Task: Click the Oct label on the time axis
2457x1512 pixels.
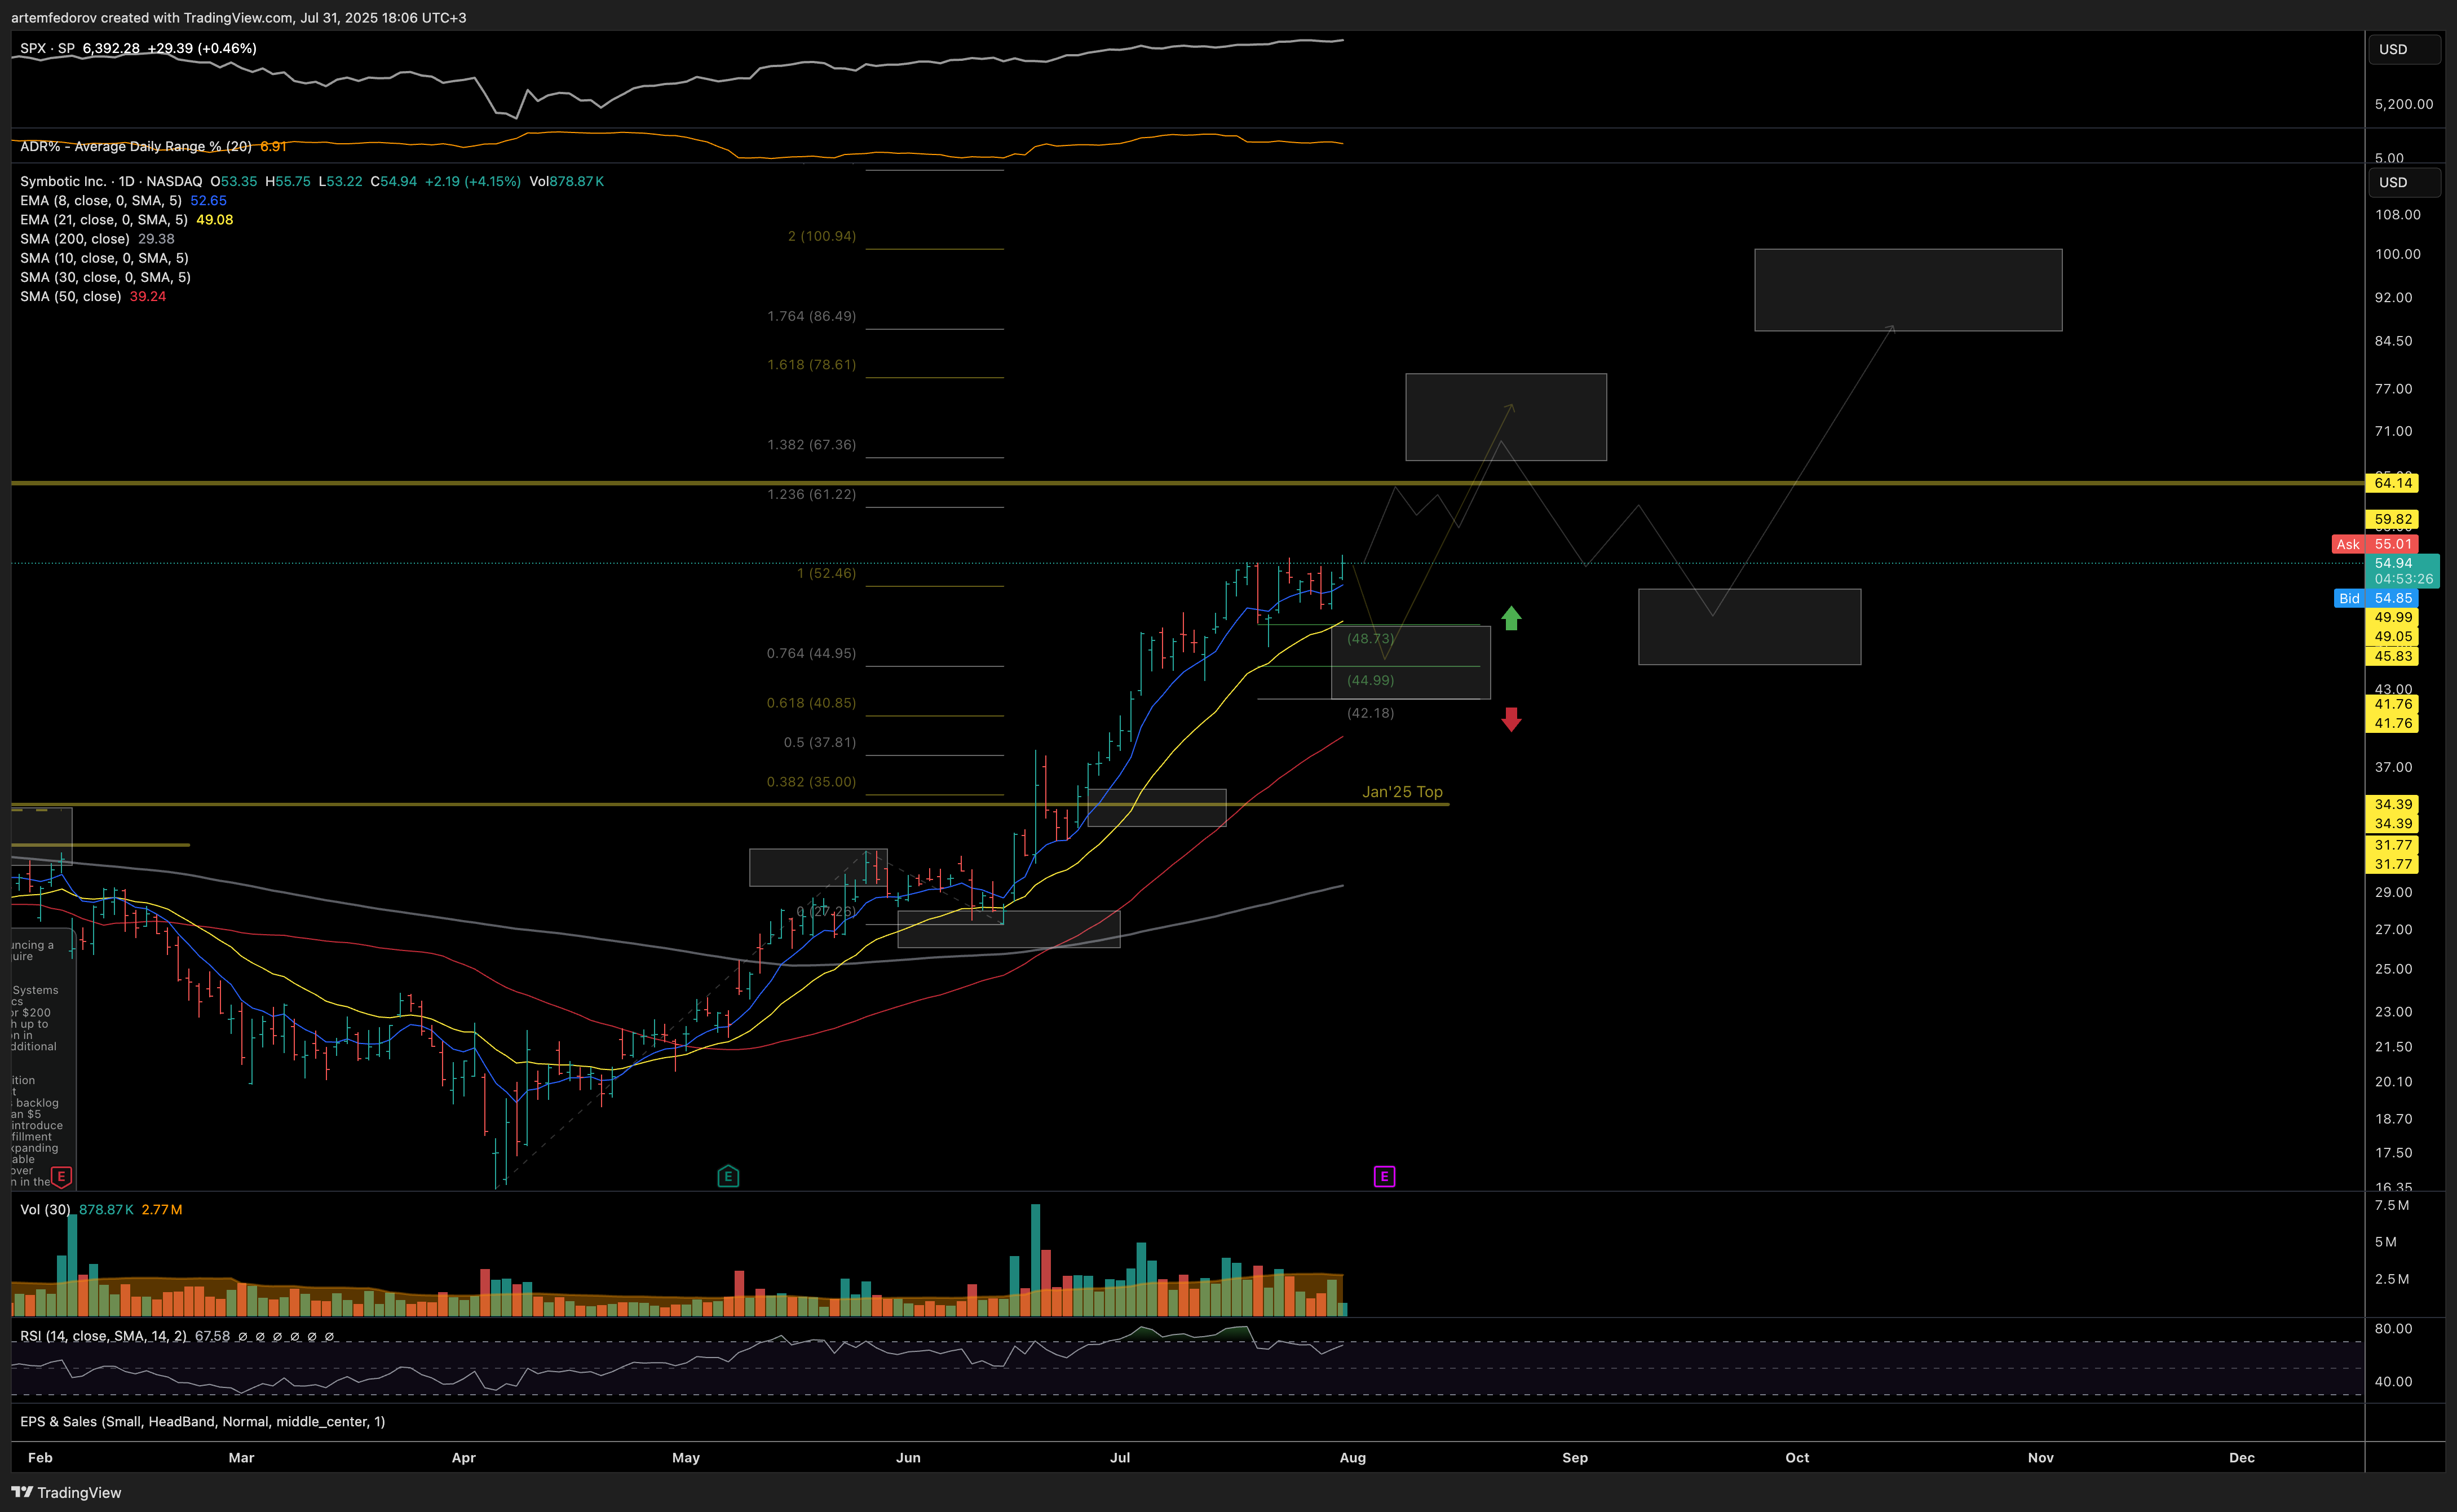Action: coord(1797,1457)
